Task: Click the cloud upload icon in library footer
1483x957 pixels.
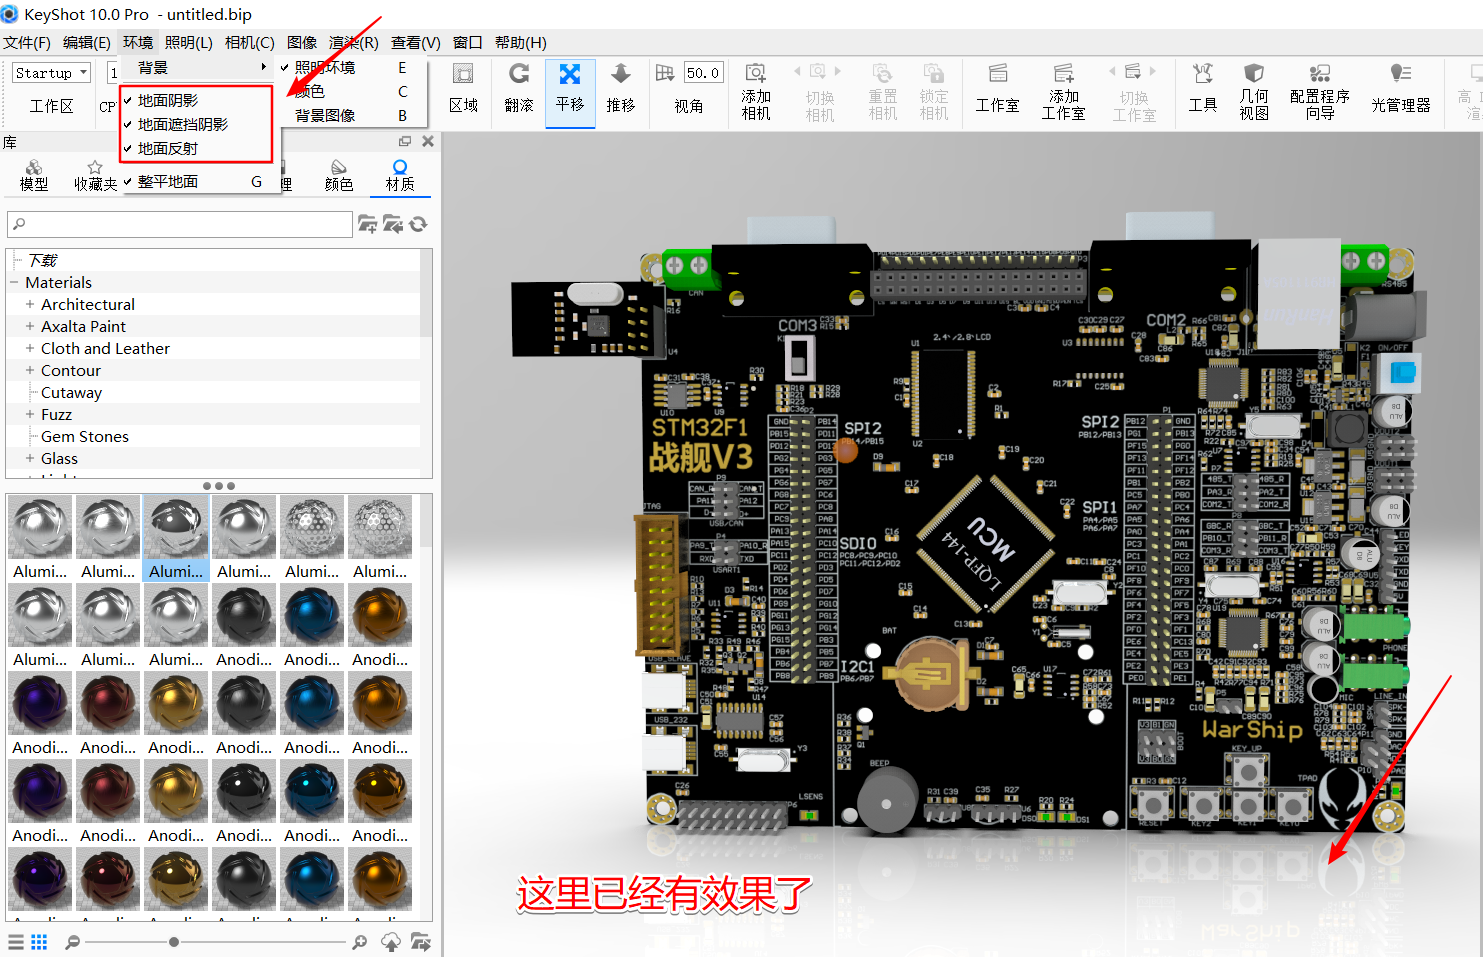Action: coord(391,942)
